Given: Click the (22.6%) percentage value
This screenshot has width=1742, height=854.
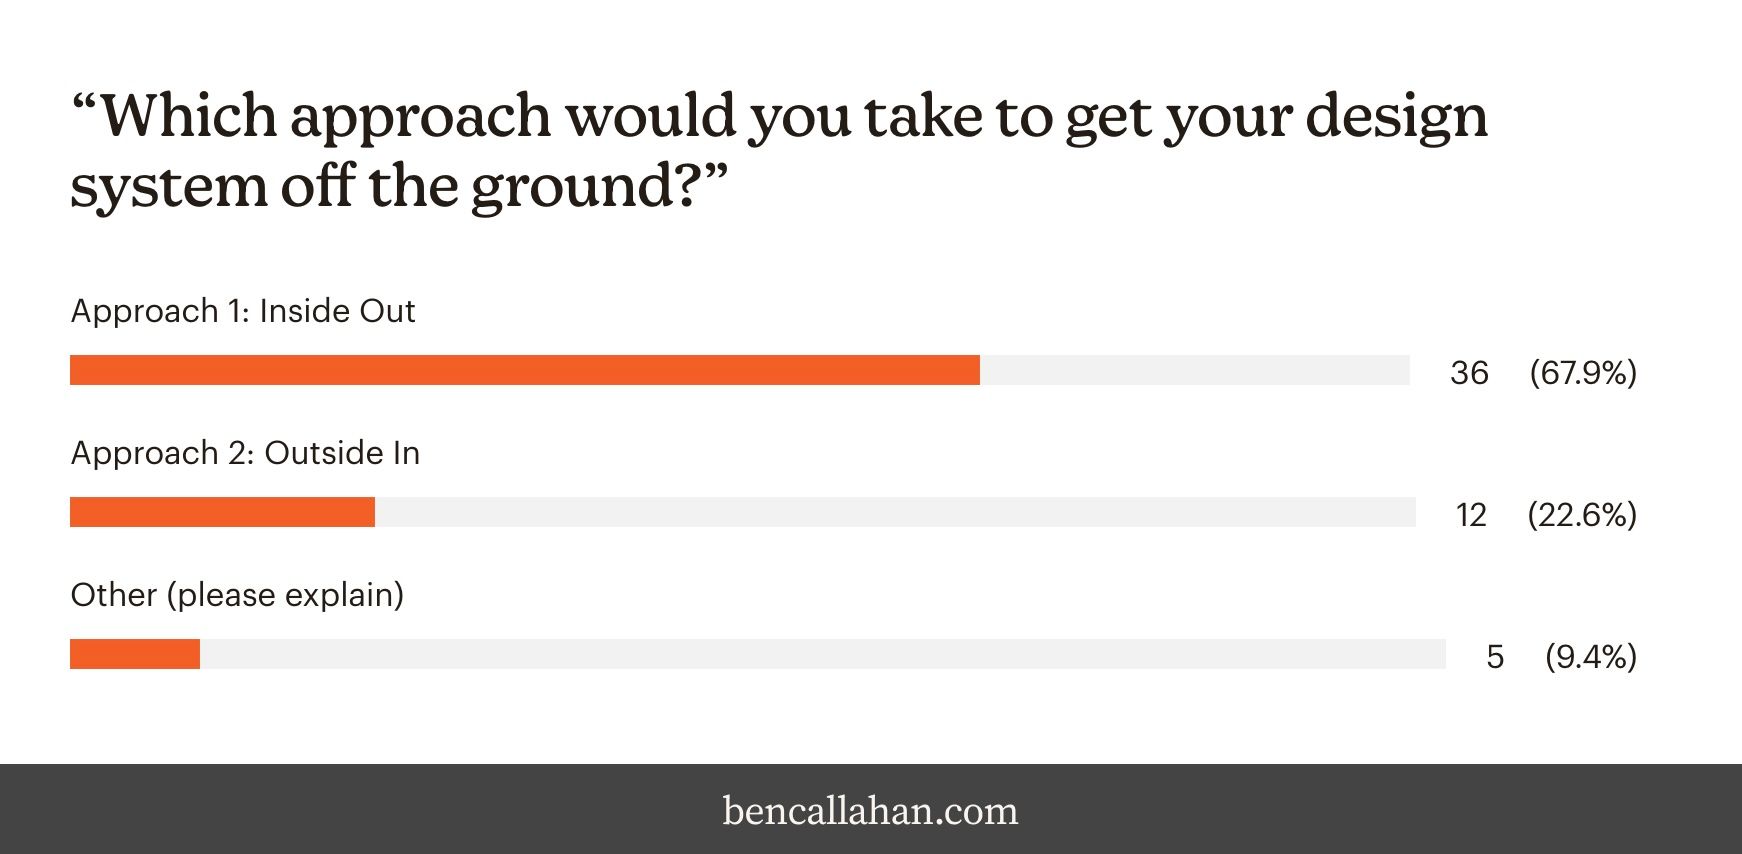Looking at the screenshot, I should [1582, 515].
